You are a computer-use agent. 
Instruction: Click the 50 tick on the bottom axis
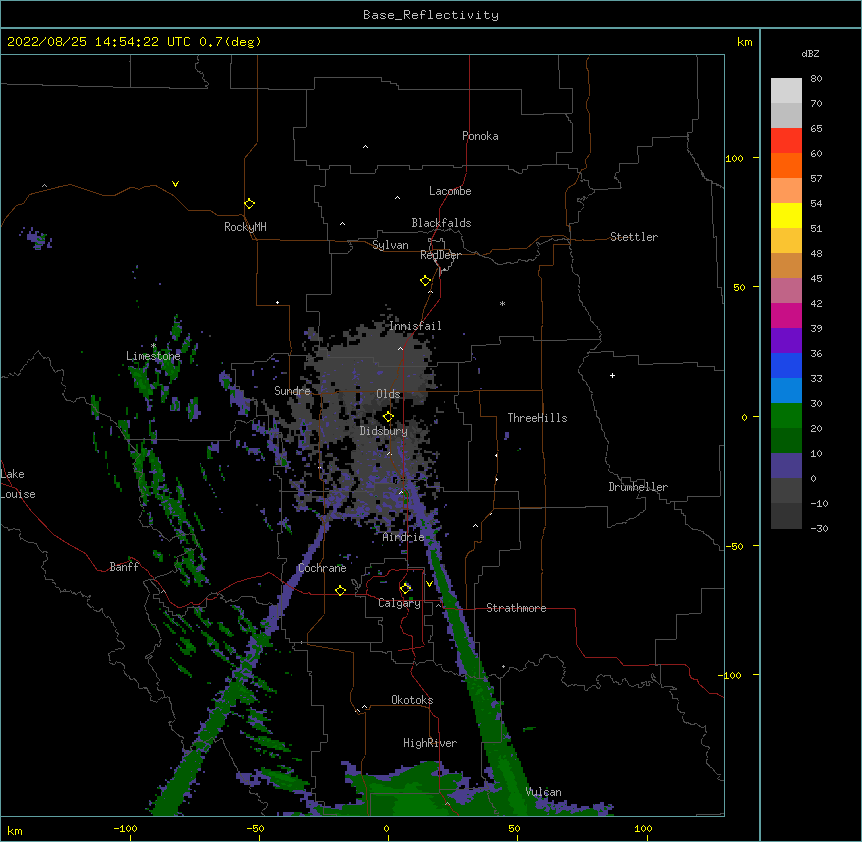tap(514, 829)
